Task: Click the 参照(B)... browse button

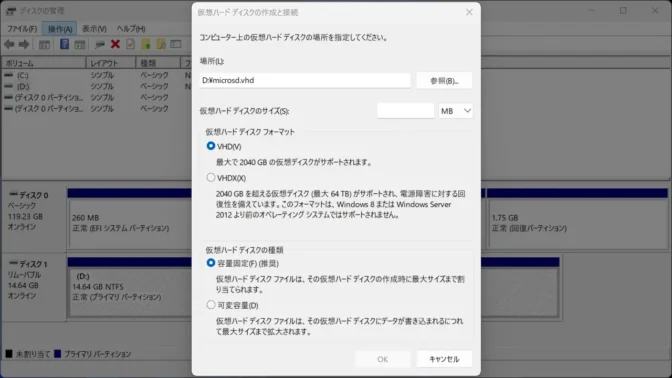Action: tap(444, 81)
